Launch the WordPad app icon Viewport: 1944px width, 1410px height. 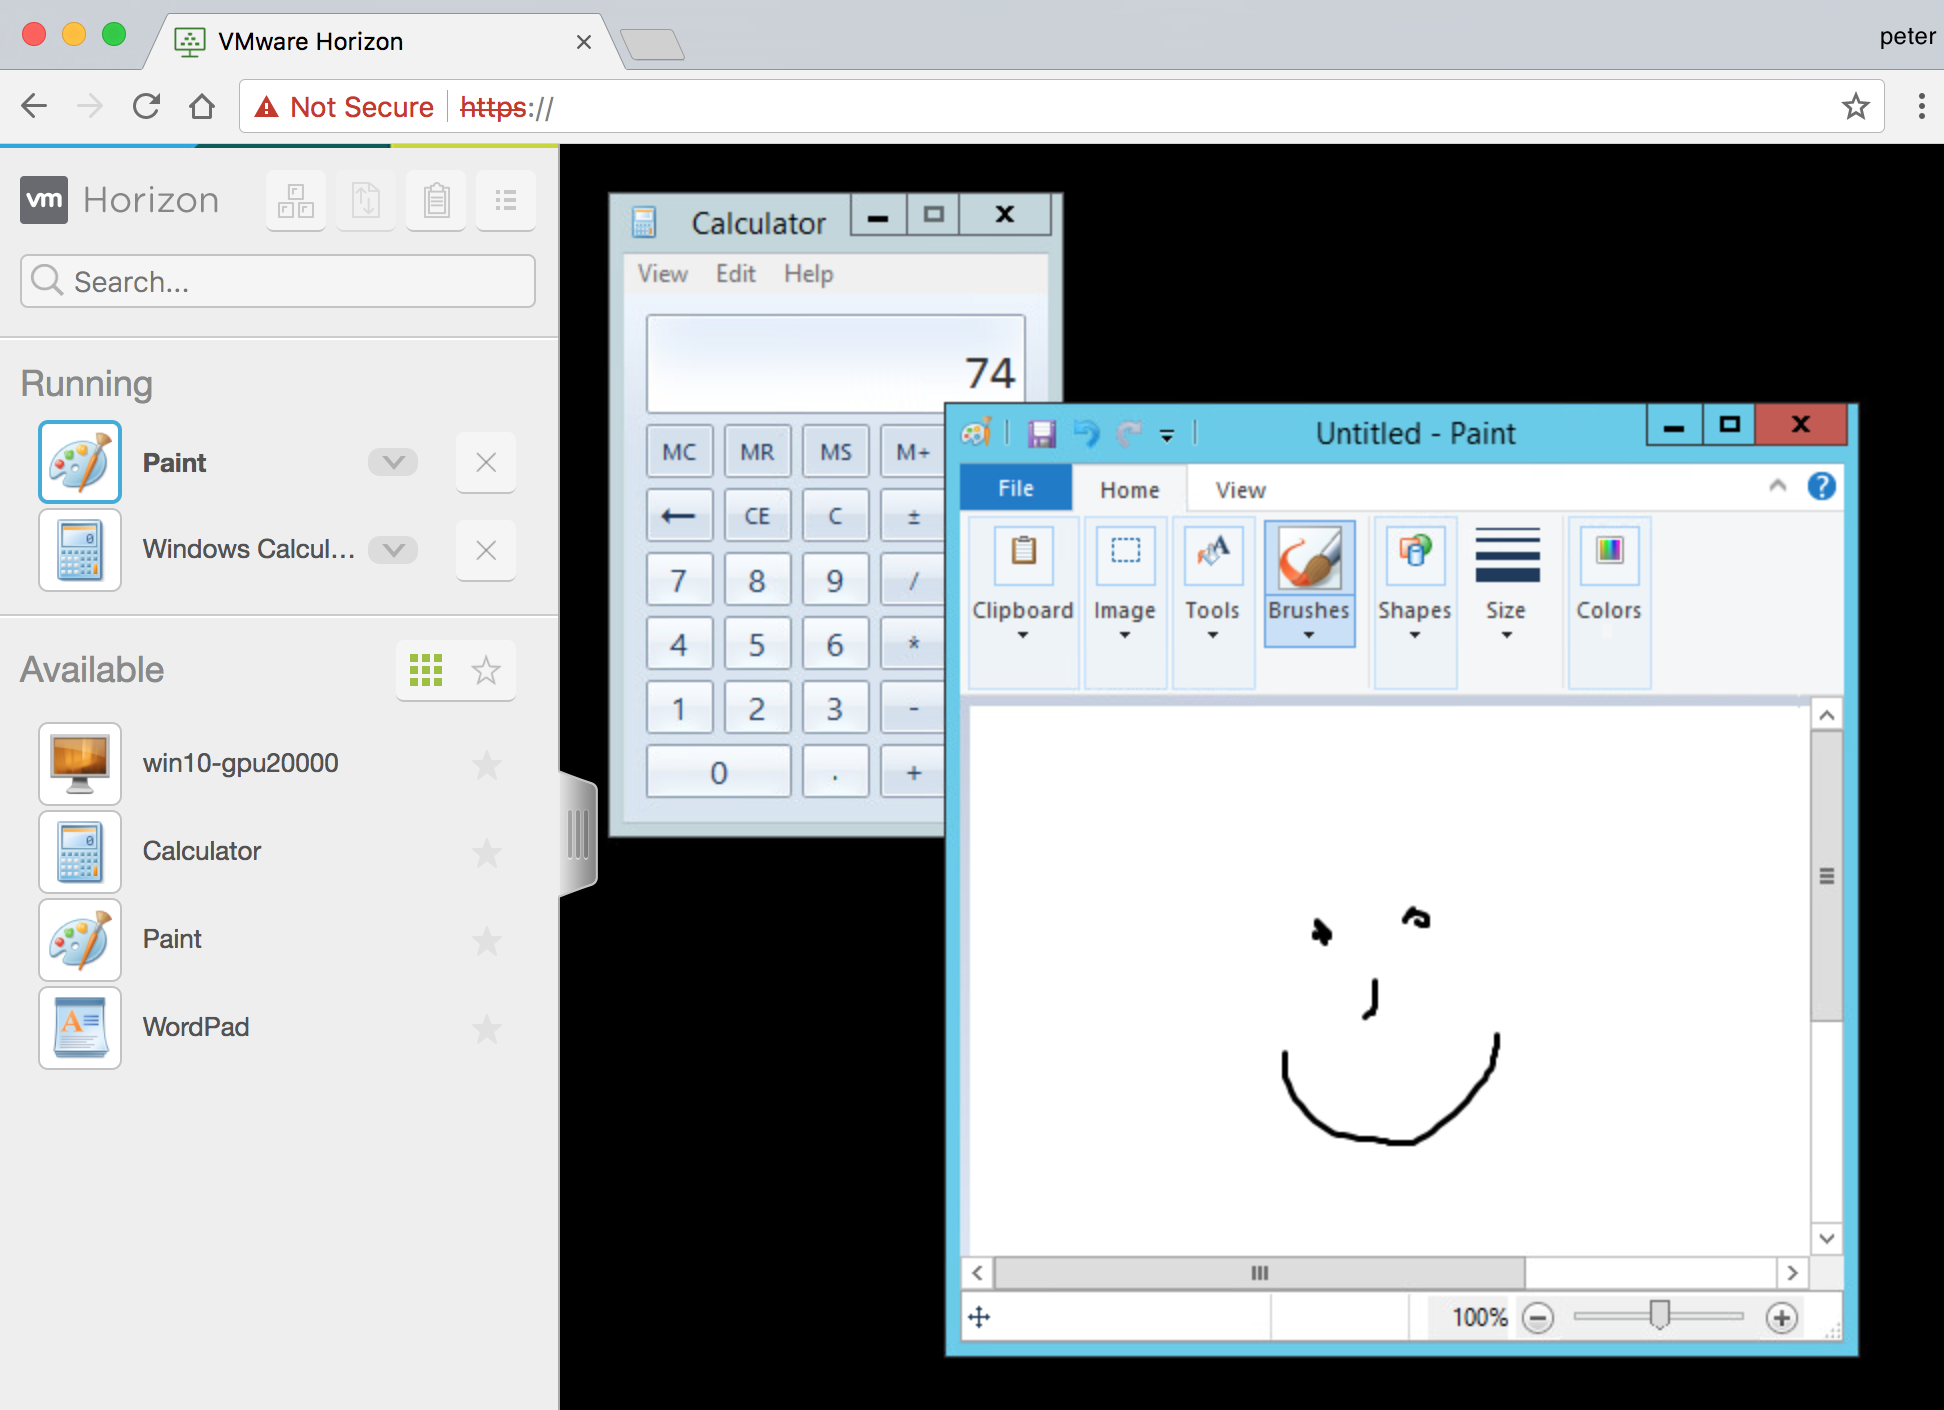[80, 1028]
